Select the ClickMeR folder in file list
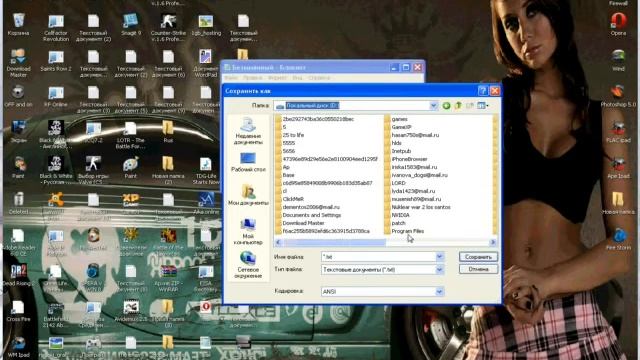Screen dimensions: 640x360 290,199
